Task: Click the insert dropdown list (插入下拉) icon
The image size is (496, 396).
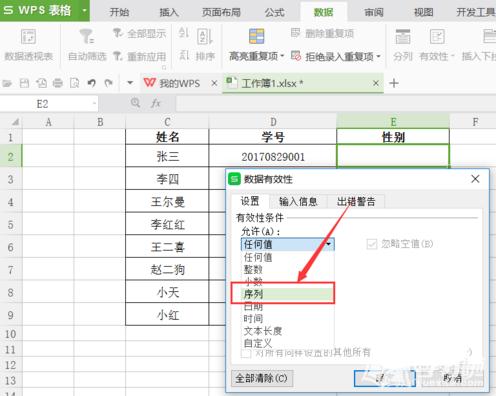Action: pyautogui.click(x=489, y=37)
